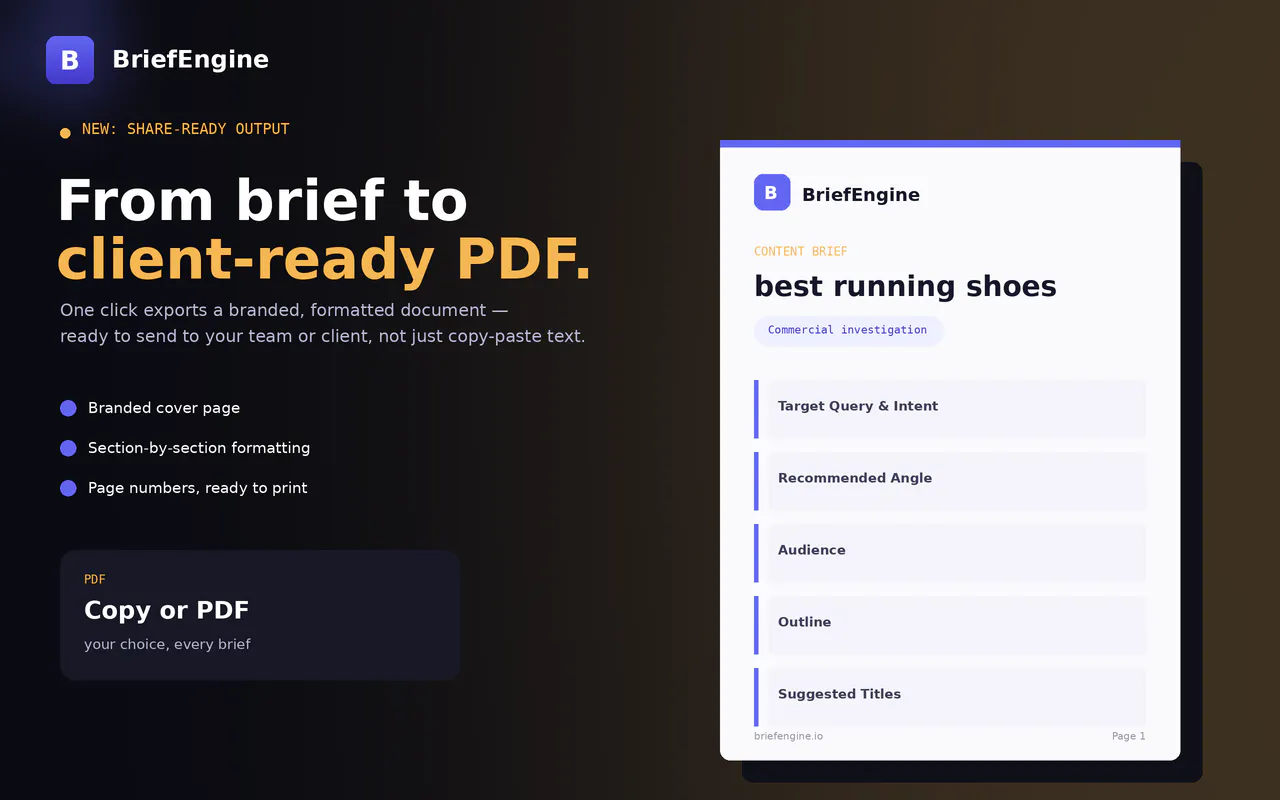Image resolution: width=1280 pixels, height=800 pixels.
Task: Open the Recommended Angle section
Action: click(950, 481)
